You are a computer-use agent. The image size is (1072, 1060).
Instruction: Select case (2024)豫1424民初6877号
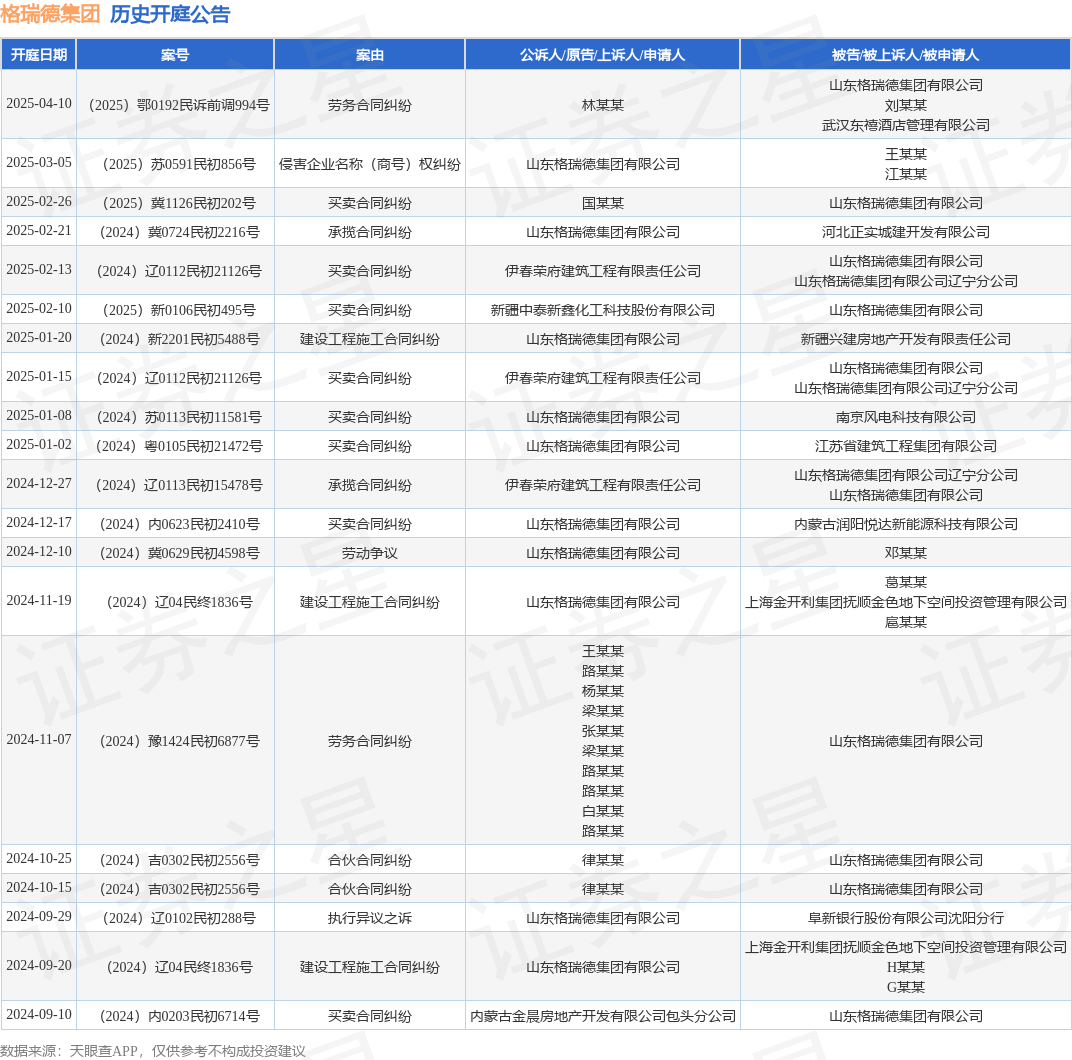tap(179, 741)
